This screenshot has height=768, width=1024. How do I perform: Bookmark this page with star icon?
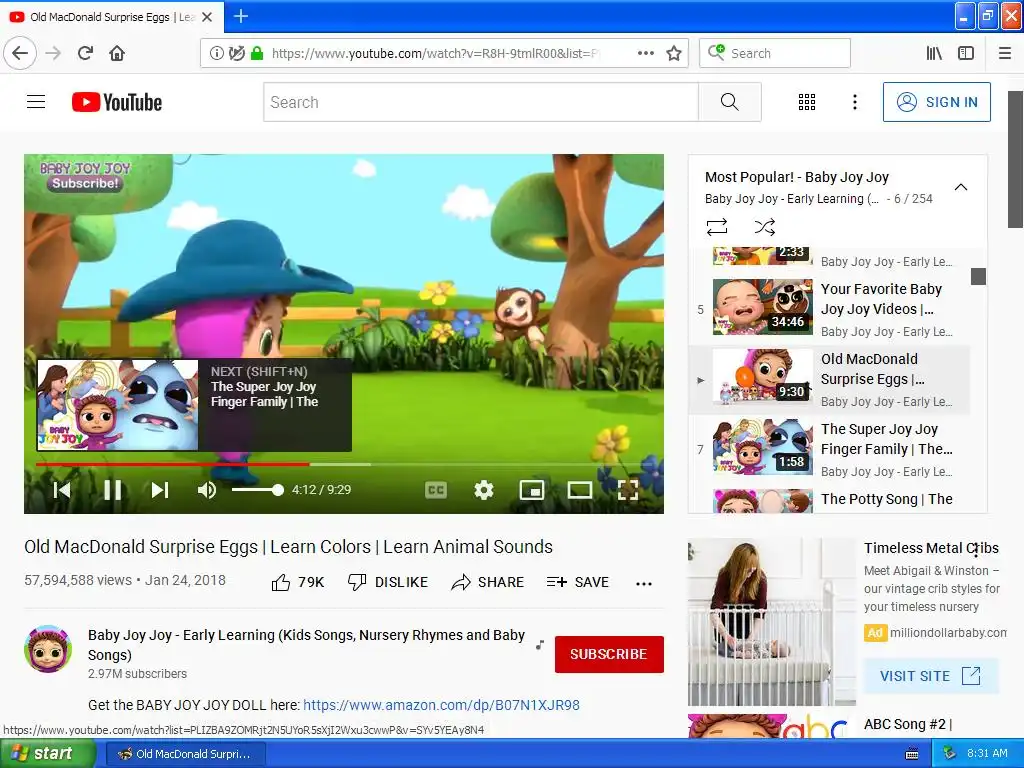click(674, 53)
